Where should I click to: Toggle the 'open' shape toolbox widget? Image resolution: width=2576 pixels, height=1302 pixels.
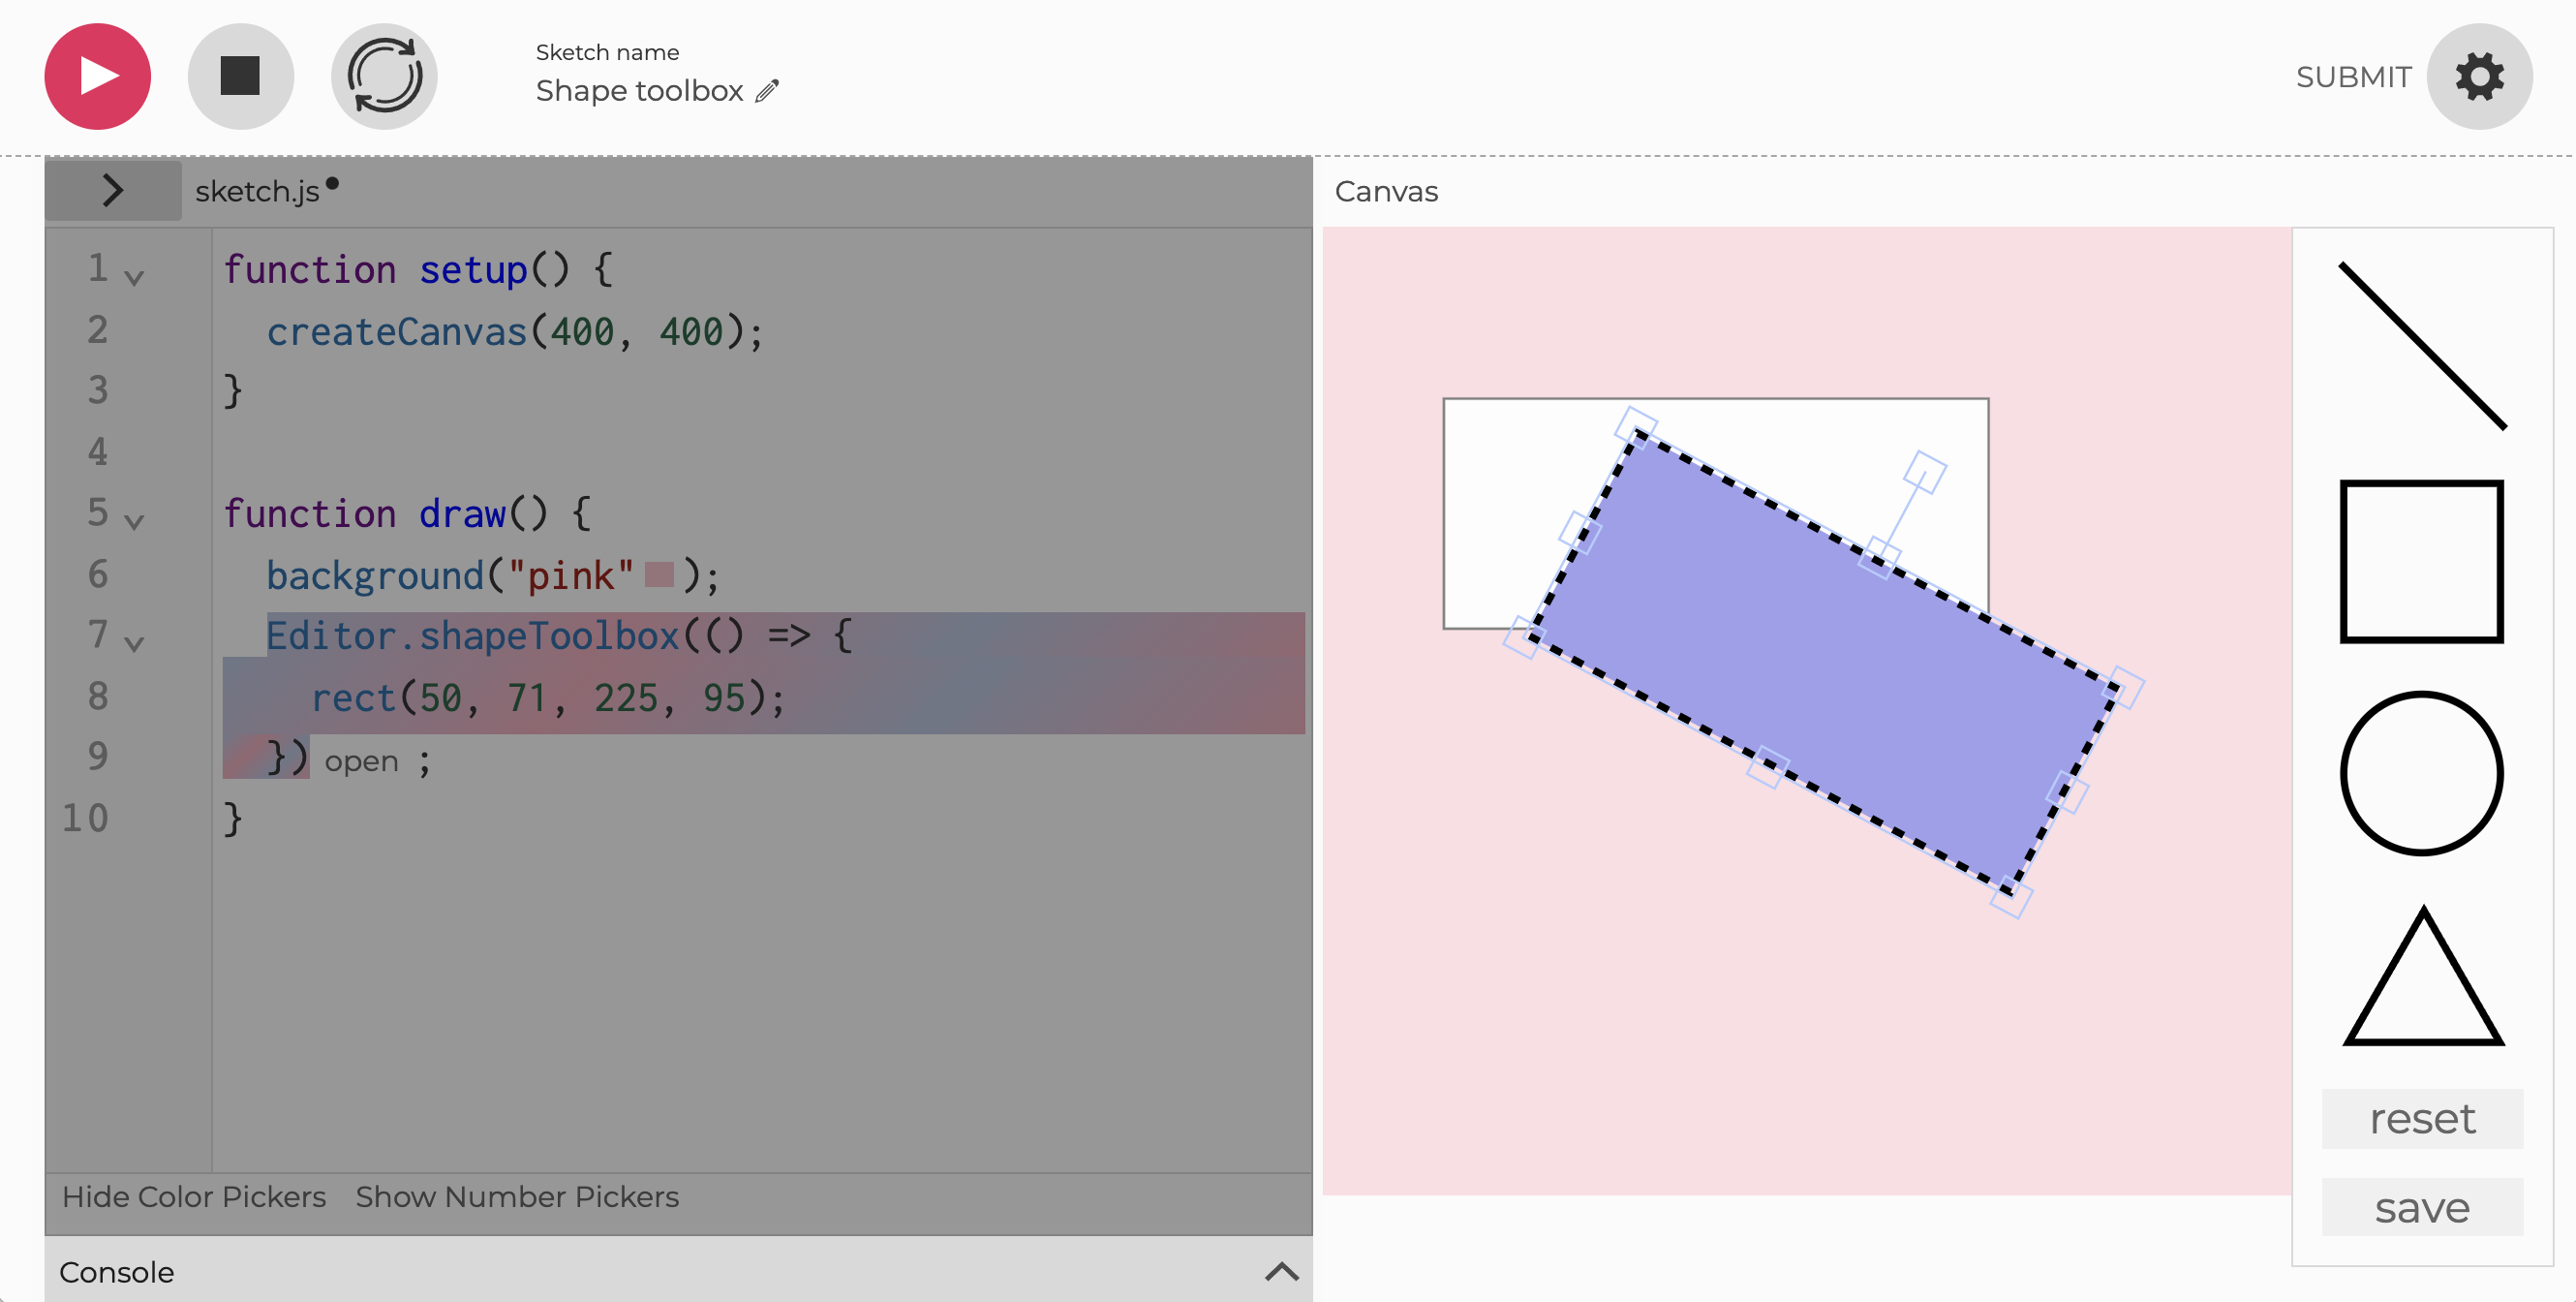(361, 761)
